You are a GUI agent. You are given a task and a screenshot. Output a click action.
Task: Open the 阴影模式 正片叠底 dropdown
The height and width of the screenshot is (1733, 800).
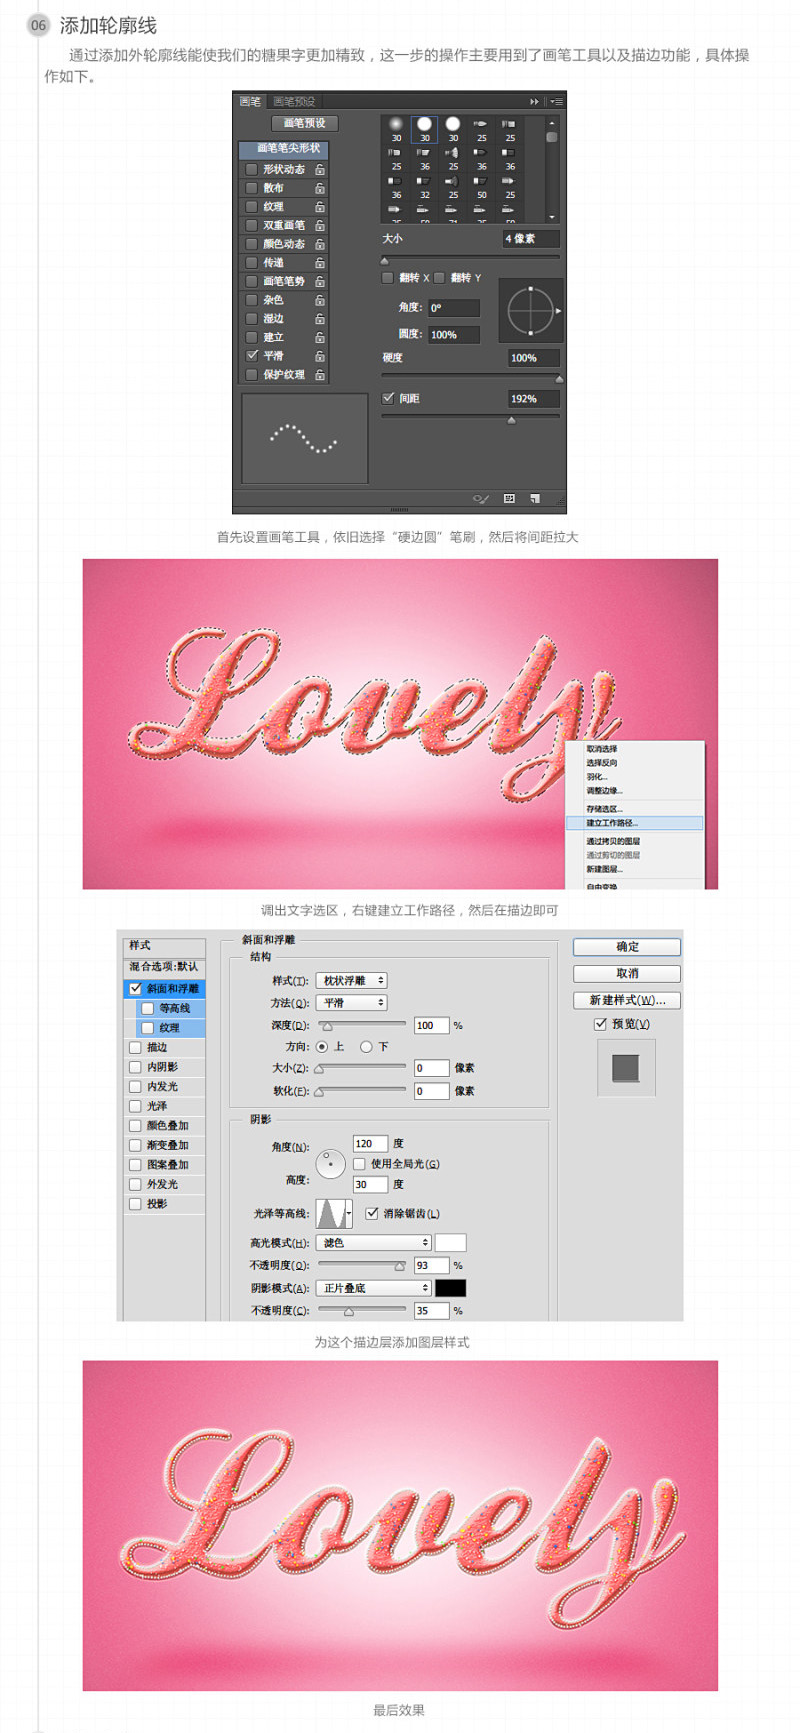pos(373,1288)
